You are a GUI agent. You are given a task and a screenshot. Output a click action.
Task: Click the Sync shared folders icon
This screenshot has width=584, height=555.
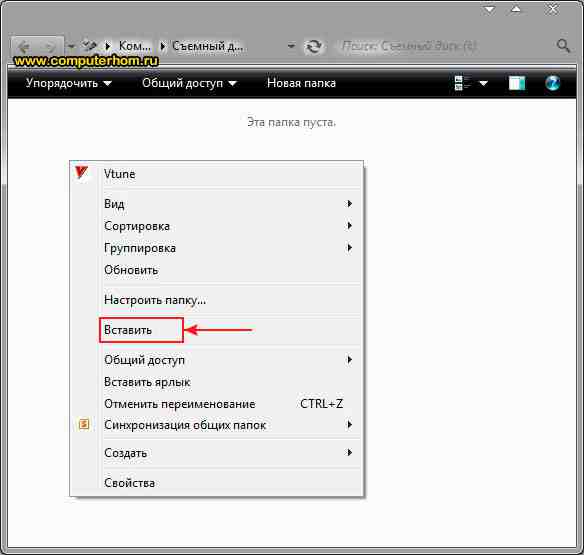(84, 424)
